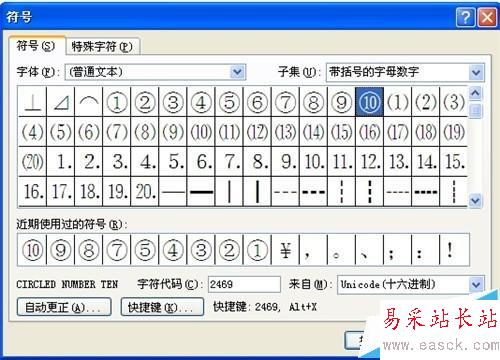This screenshot has width=500, height=360.
Task: Select the thick horizontal line symbol
Action: click(201, 191)
